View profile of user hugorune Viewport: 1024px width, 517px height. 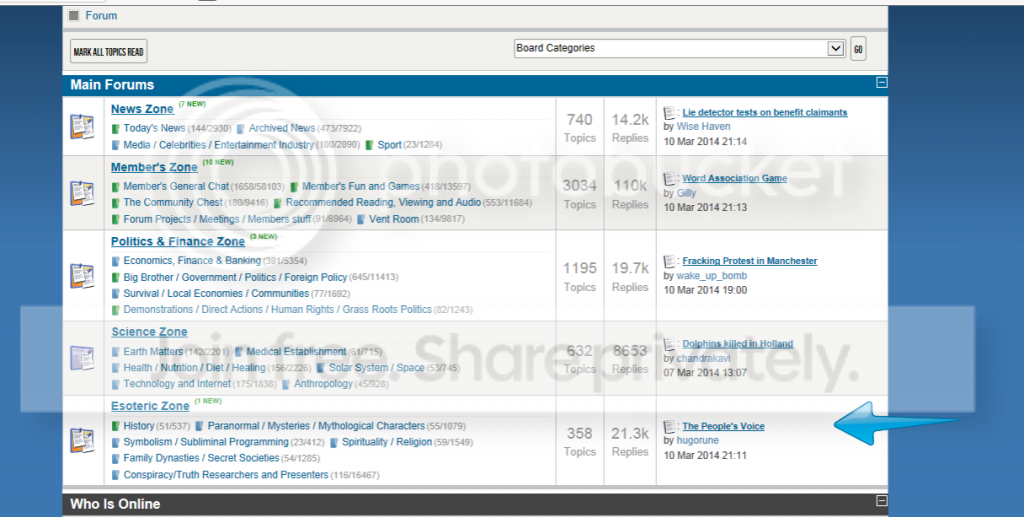click(697, 441)
